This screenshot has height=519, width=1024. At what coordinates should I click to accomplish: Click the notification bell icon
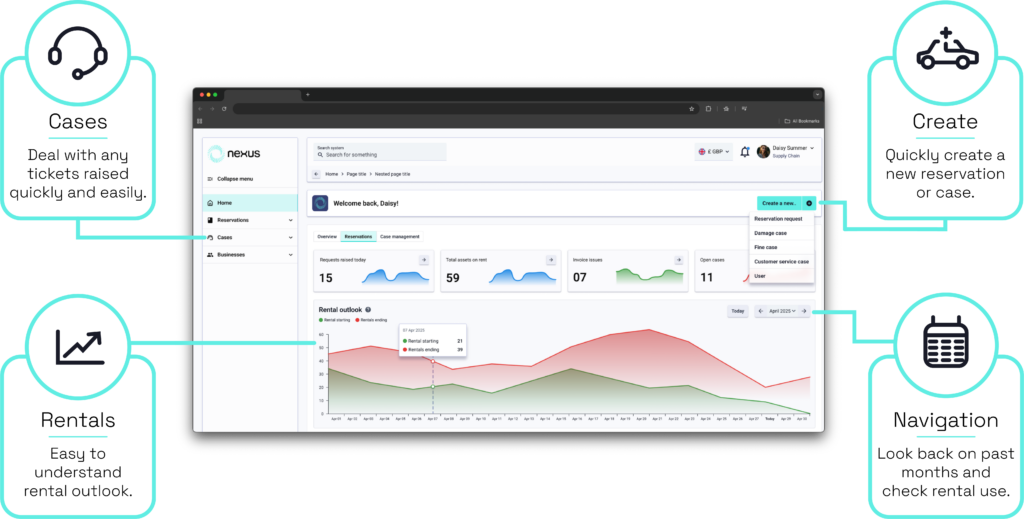click(x=744, y=152)
